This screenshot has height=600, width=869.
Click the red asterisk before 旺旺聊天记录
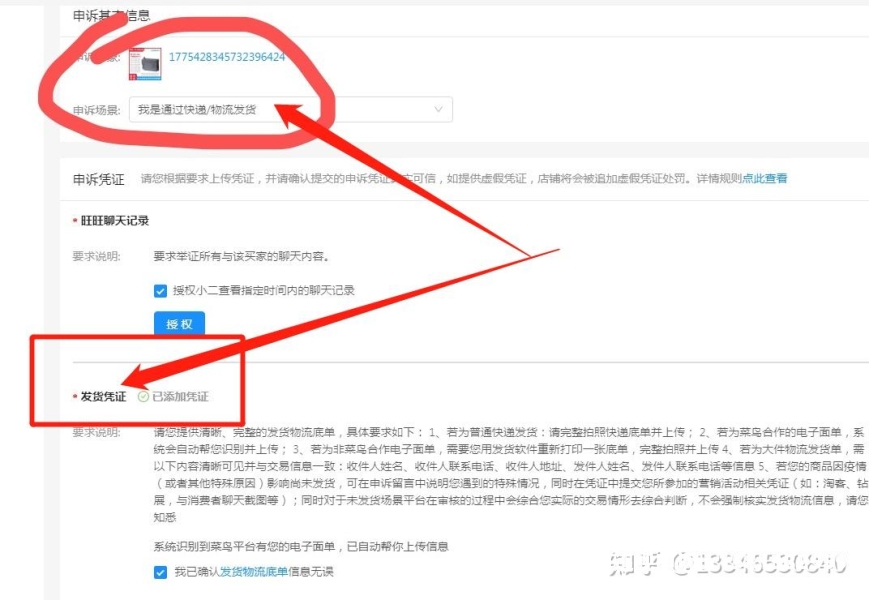pyautogui.click(x=75, y=222)
